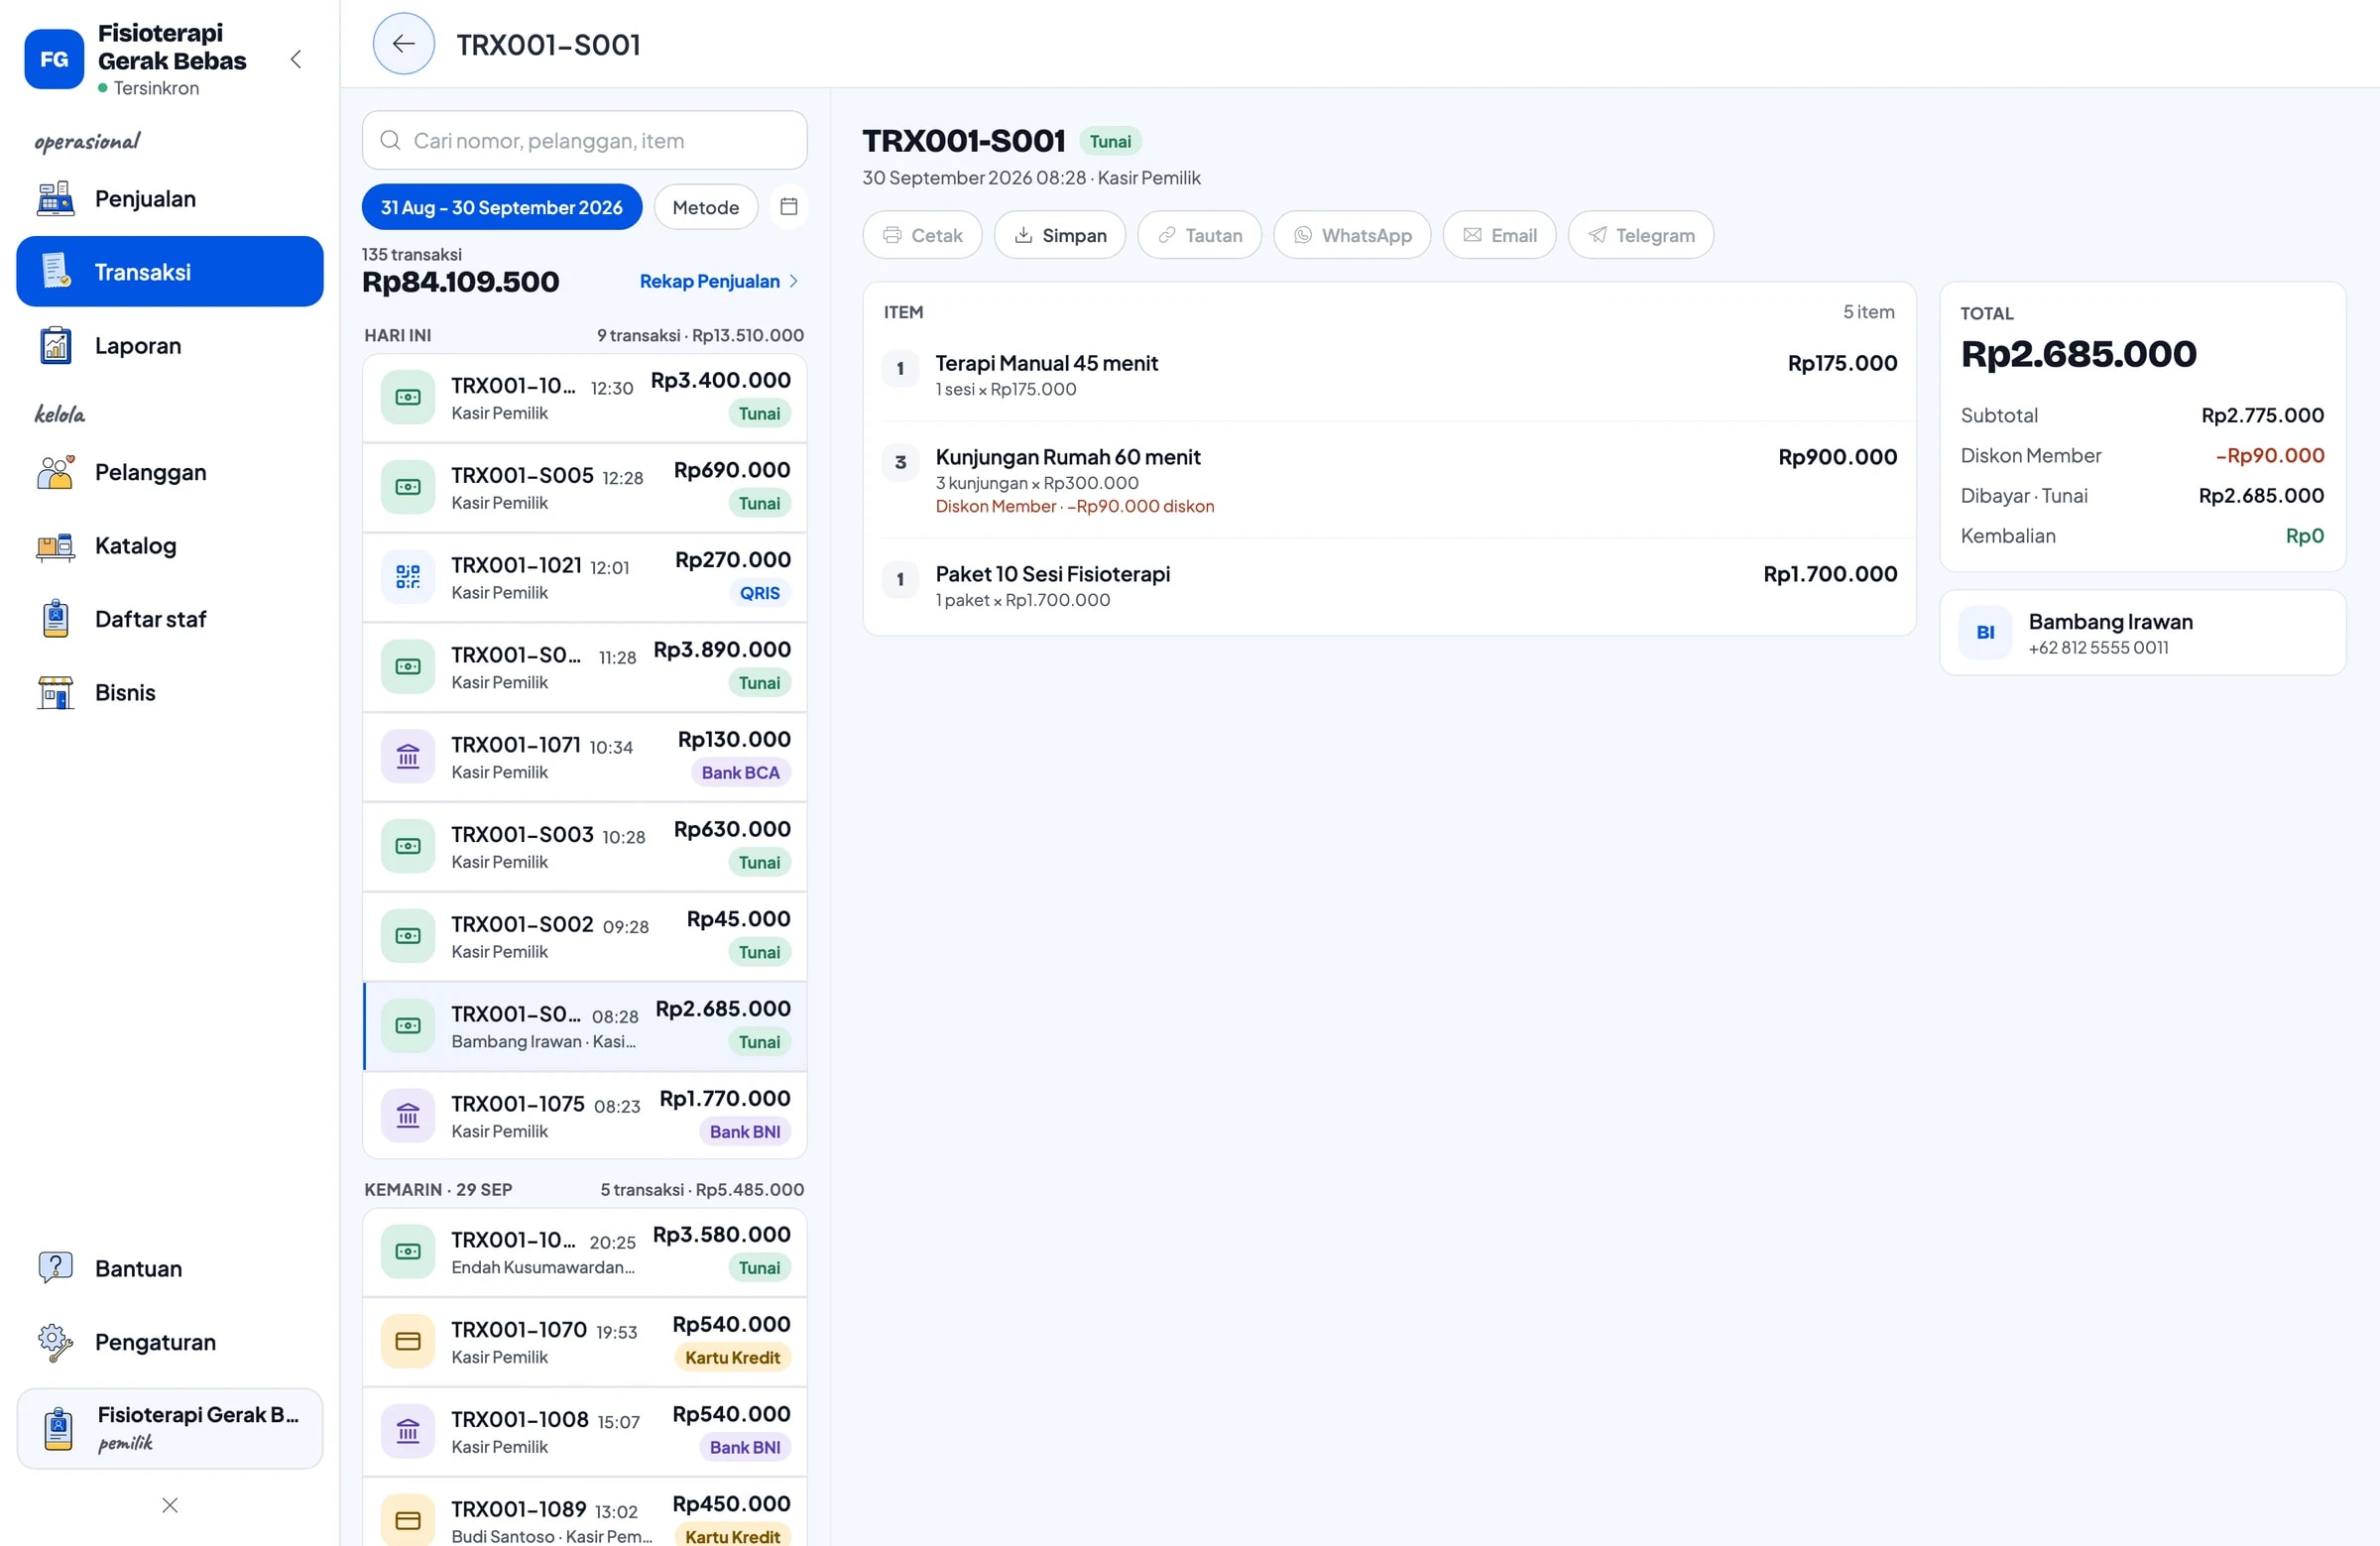Open Endah Kusumawardan transaction at 20:25
Screen dimensions: 2380x1546
585,1252
